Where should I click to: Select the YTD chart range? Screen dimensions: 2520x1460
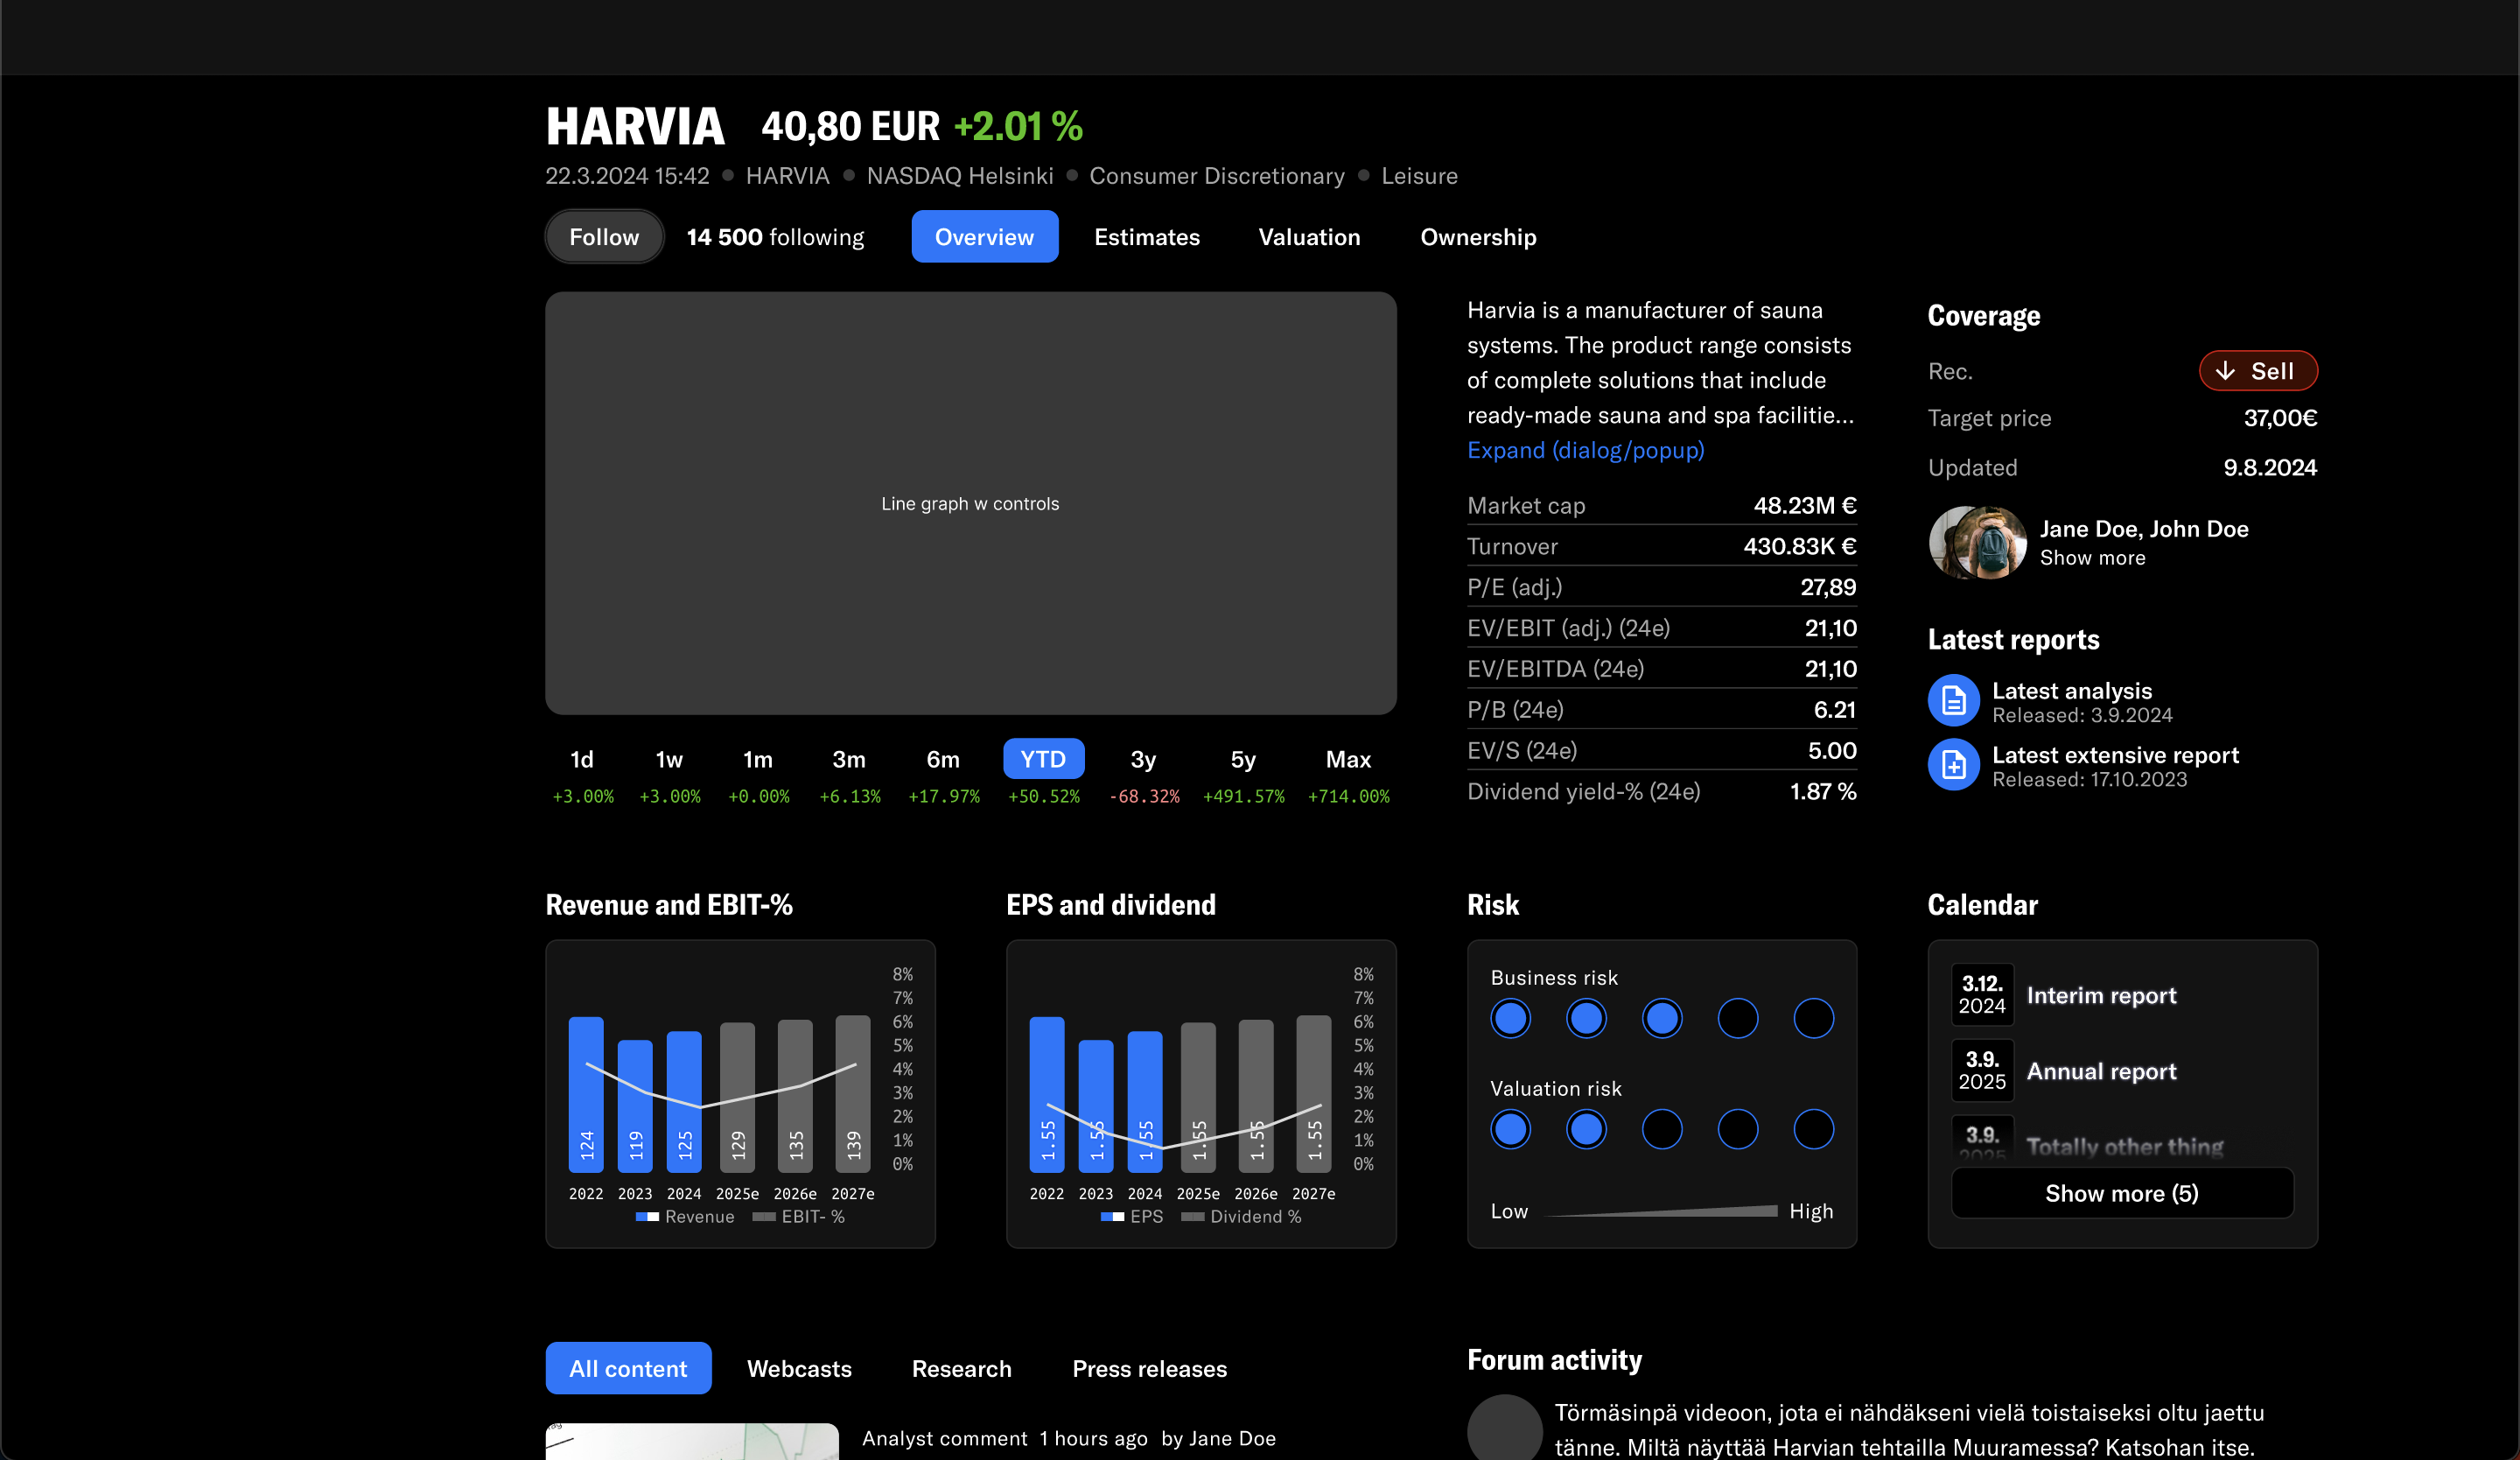pyautogui.click(x=1043, y=759)
